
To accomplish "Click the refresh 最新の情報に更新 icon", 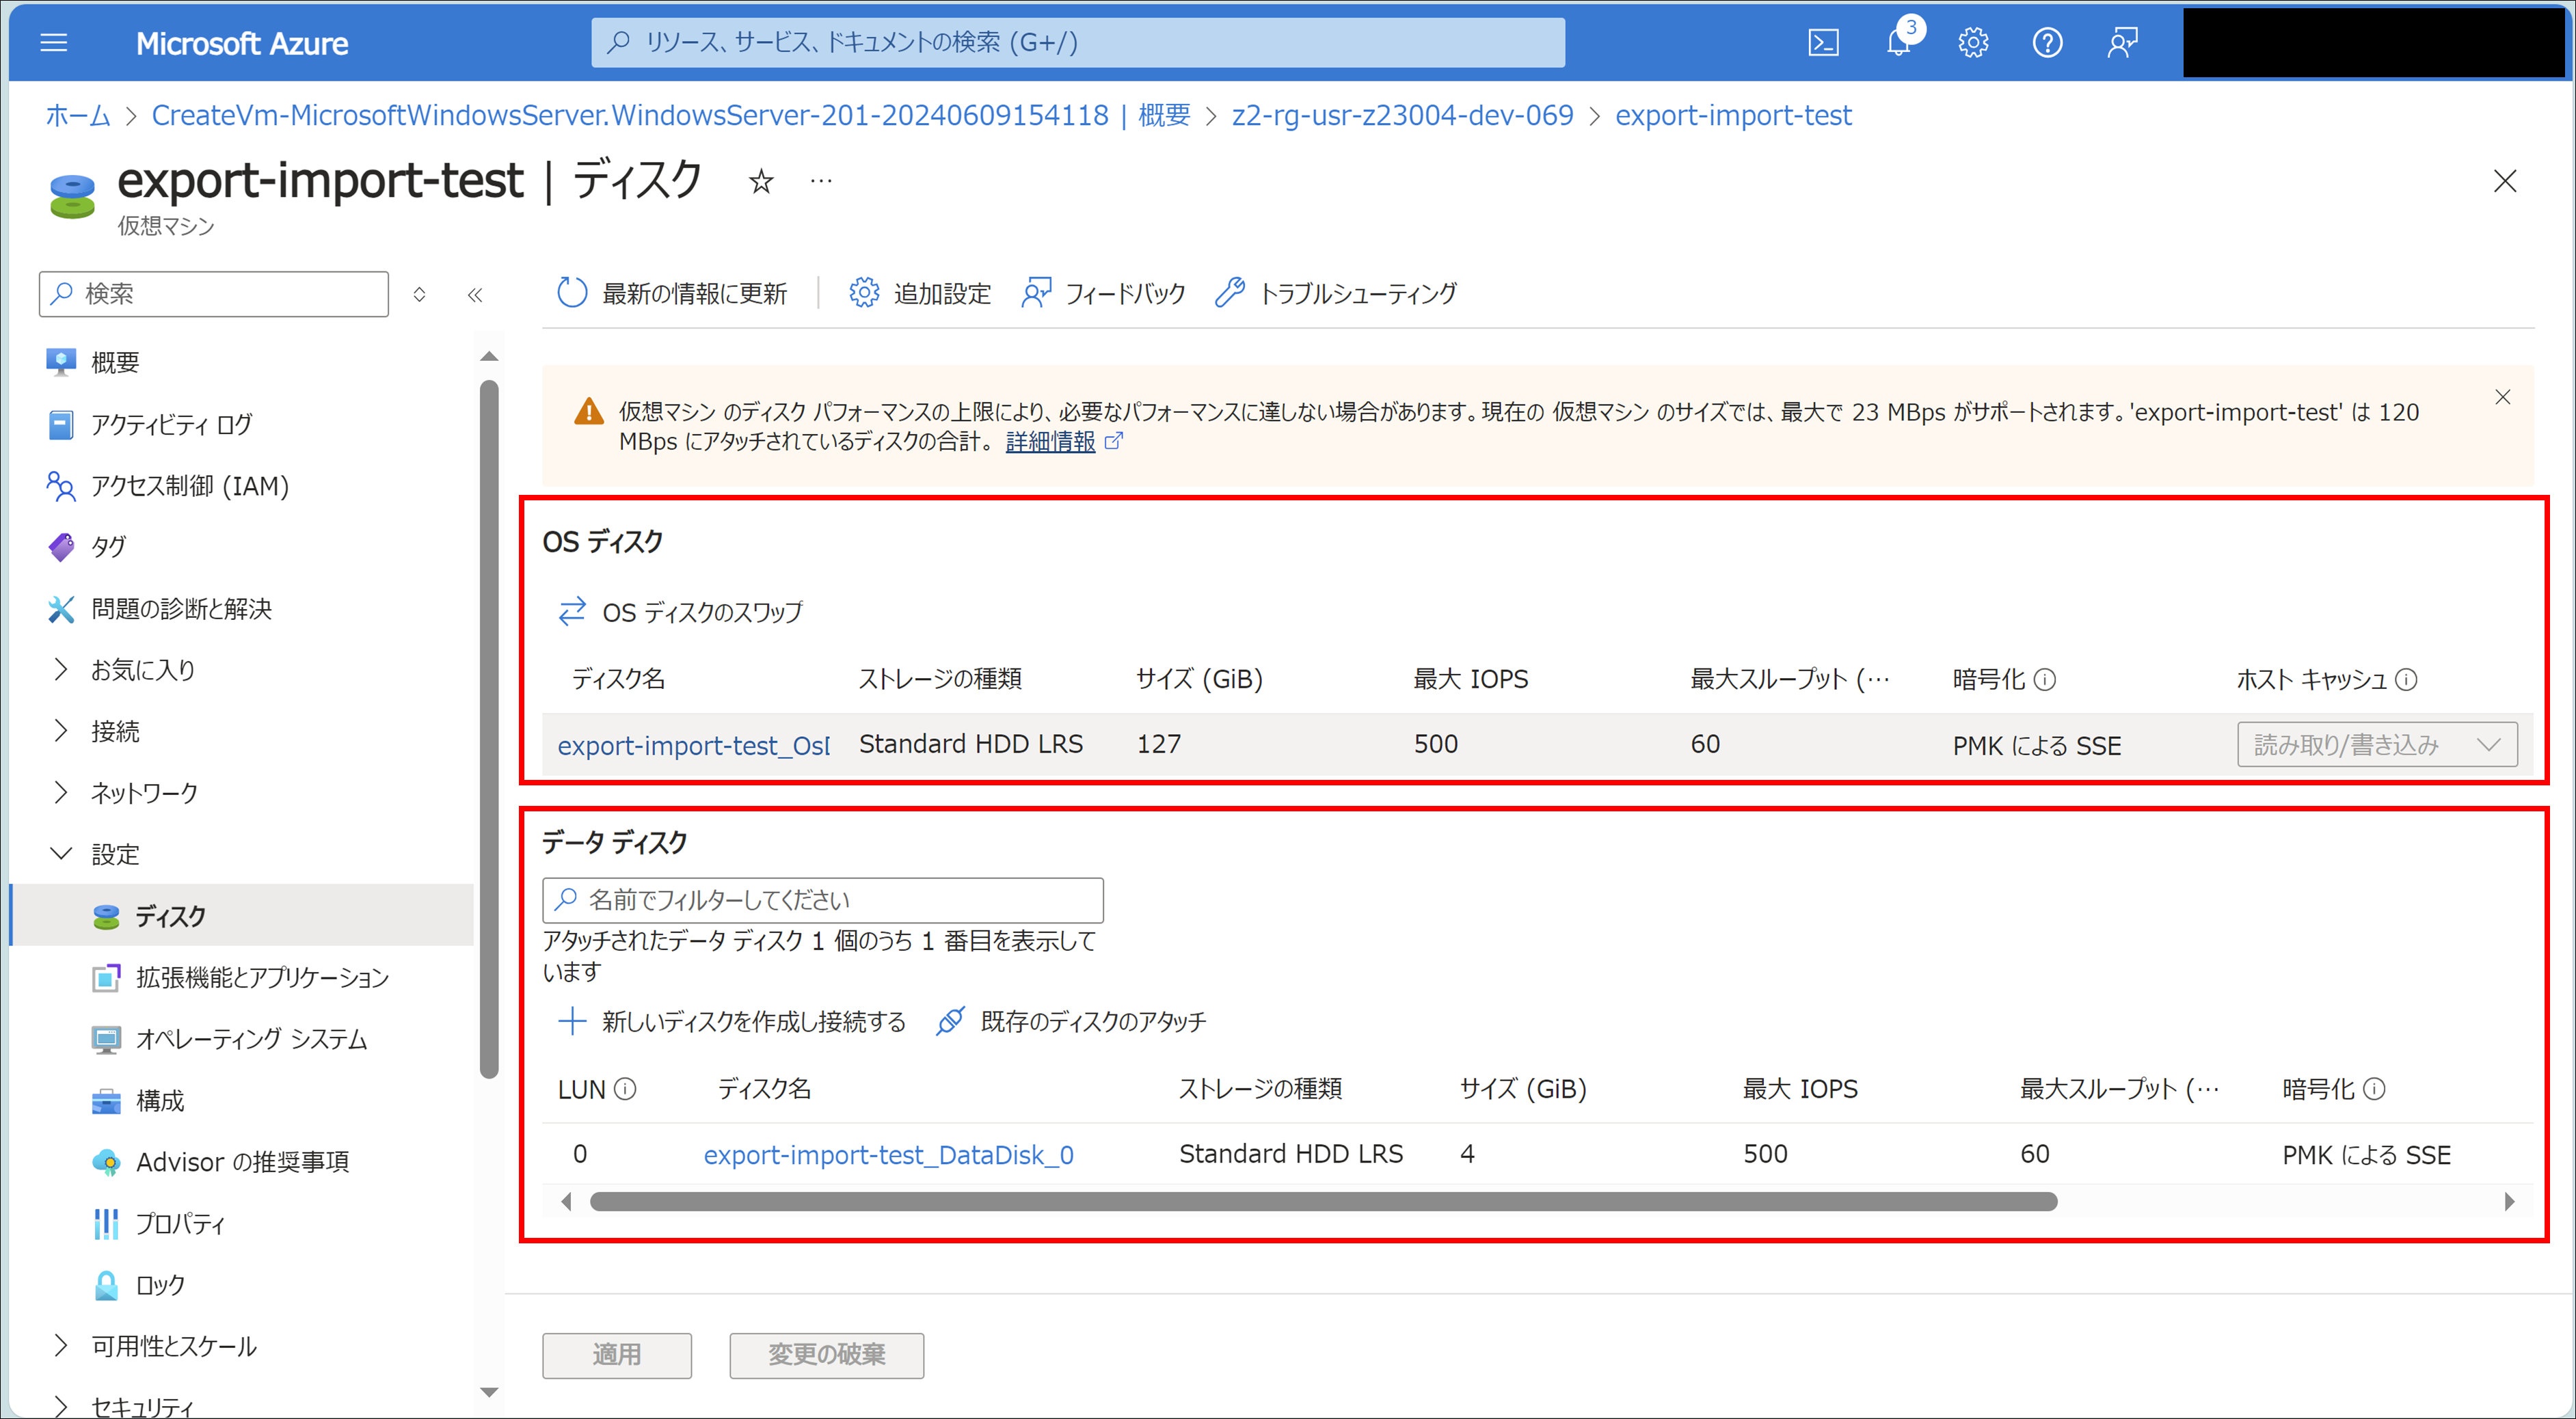I will coord(572,293).
